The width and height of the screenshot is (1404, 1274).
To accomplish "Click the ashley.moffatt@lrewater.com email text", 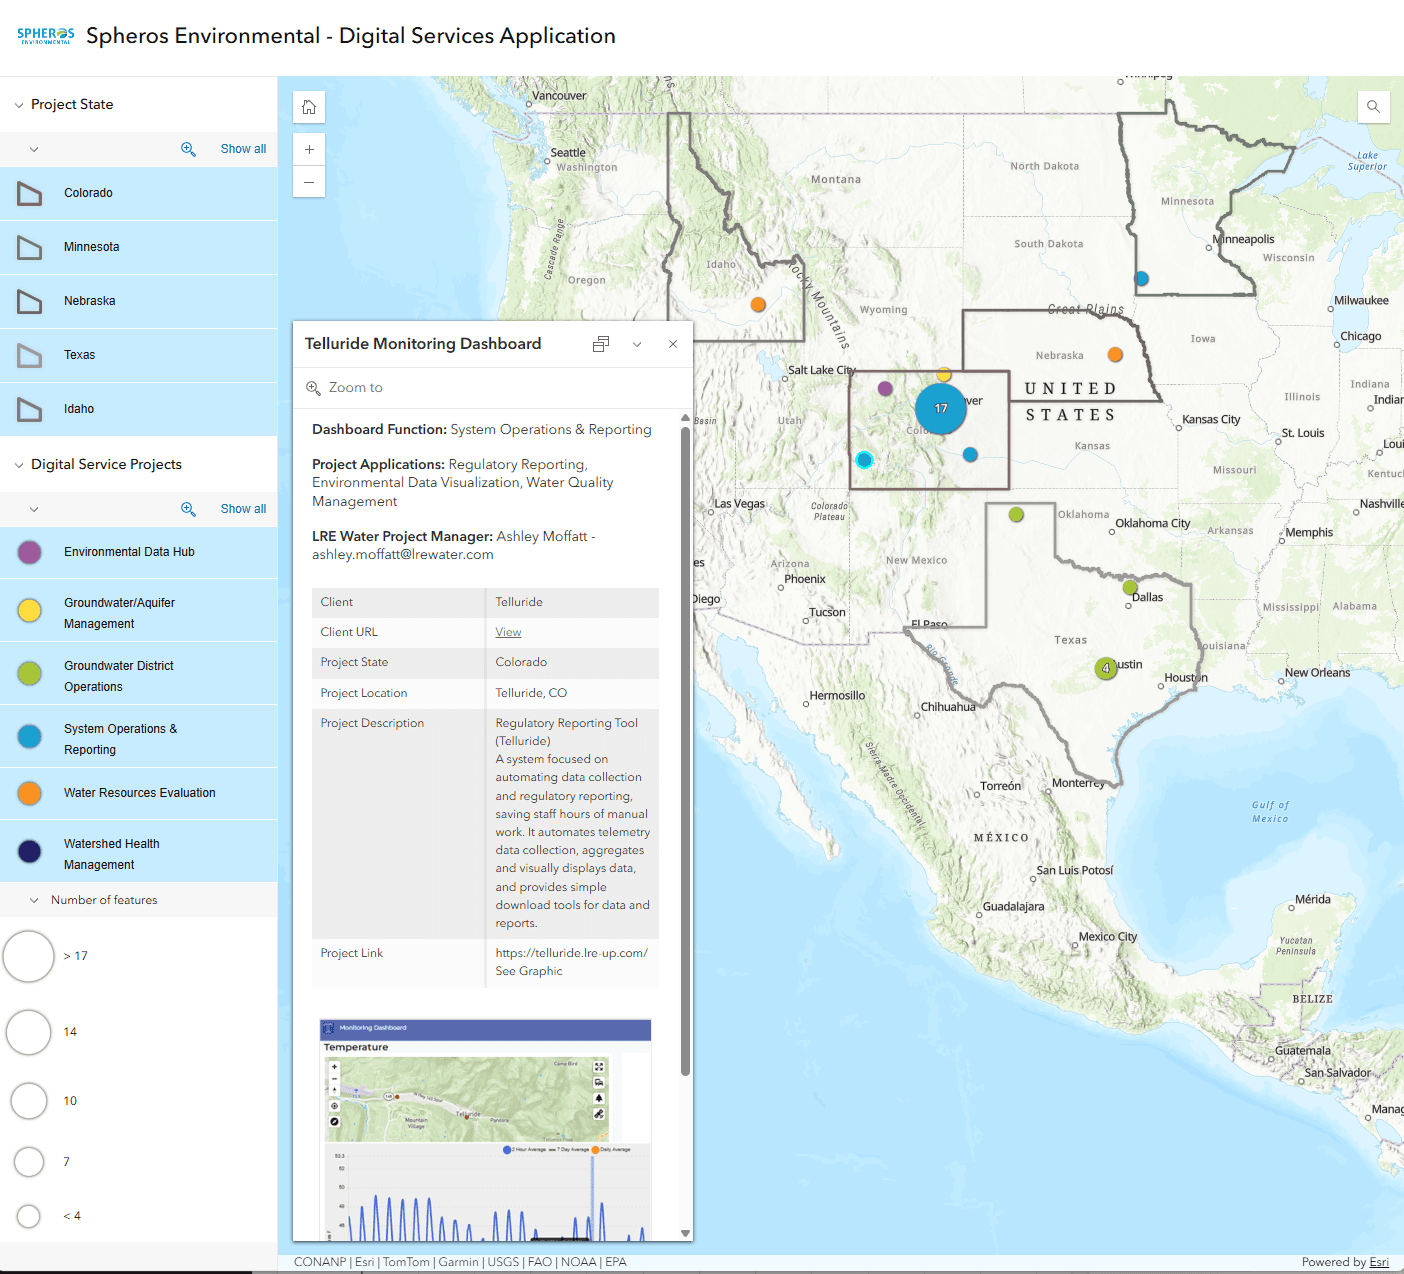I will pos(403,555).
